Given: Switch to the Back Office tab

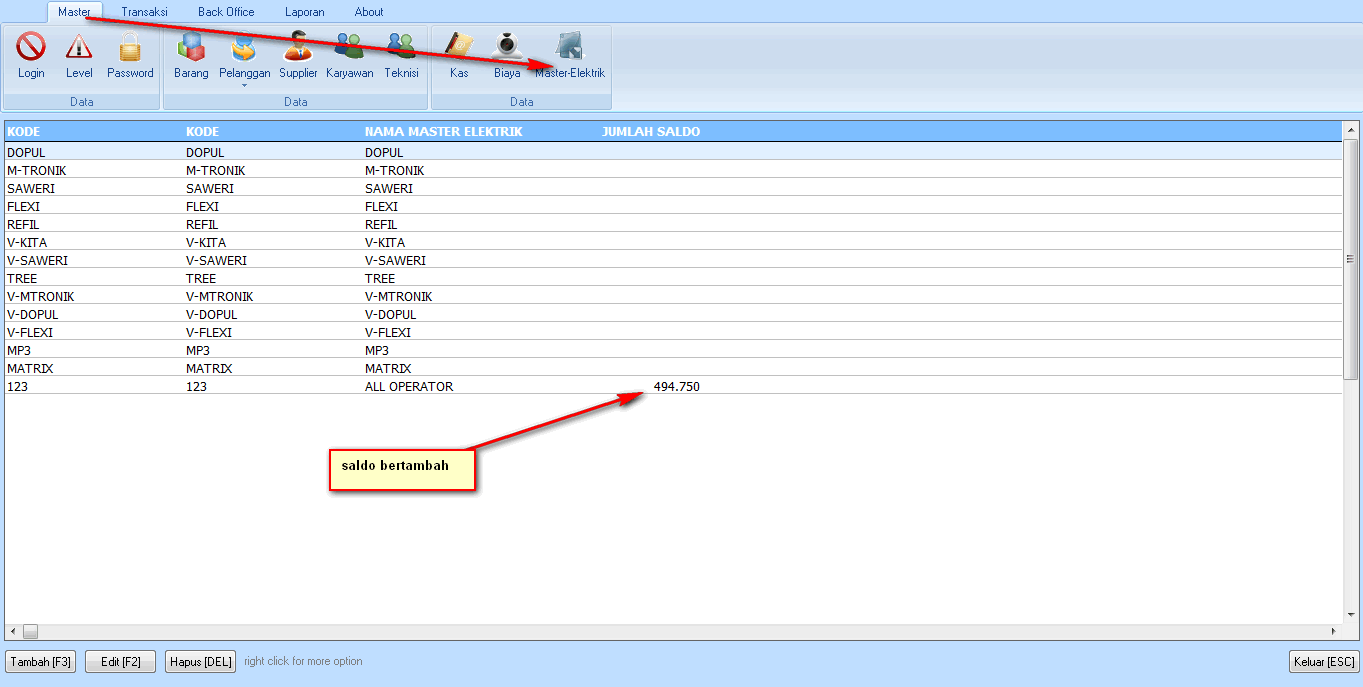Looking at the screenshot, I should [x=226, y=12].
